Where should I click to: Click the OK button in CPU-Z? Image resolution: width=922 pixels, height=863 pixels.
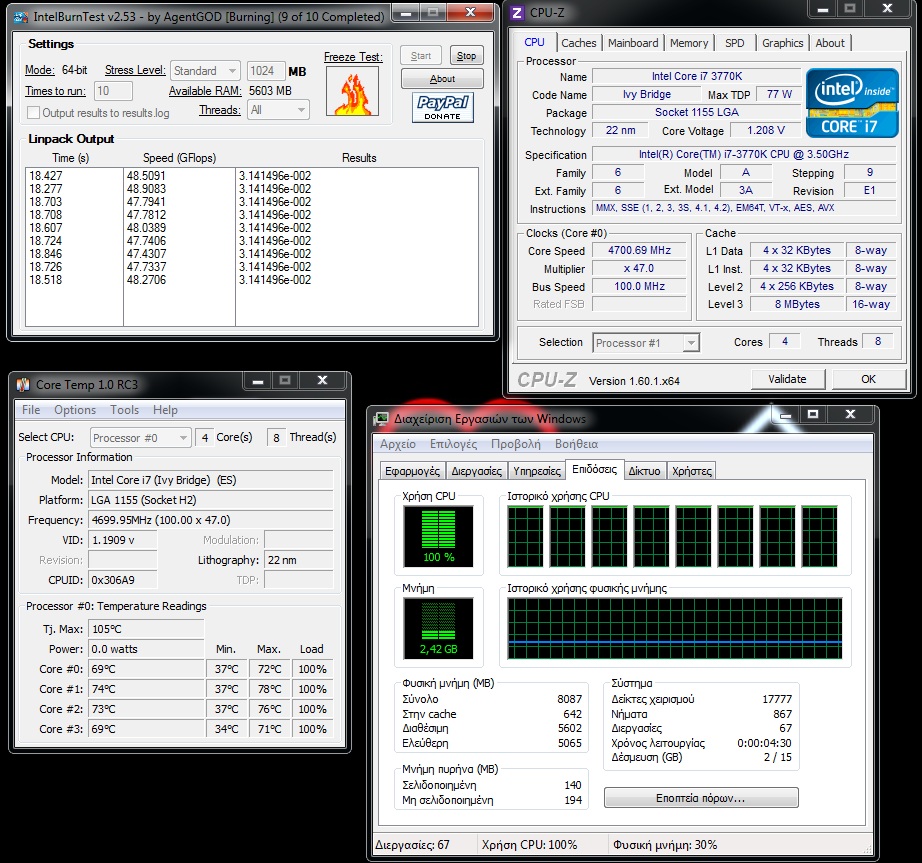[868, 379]
